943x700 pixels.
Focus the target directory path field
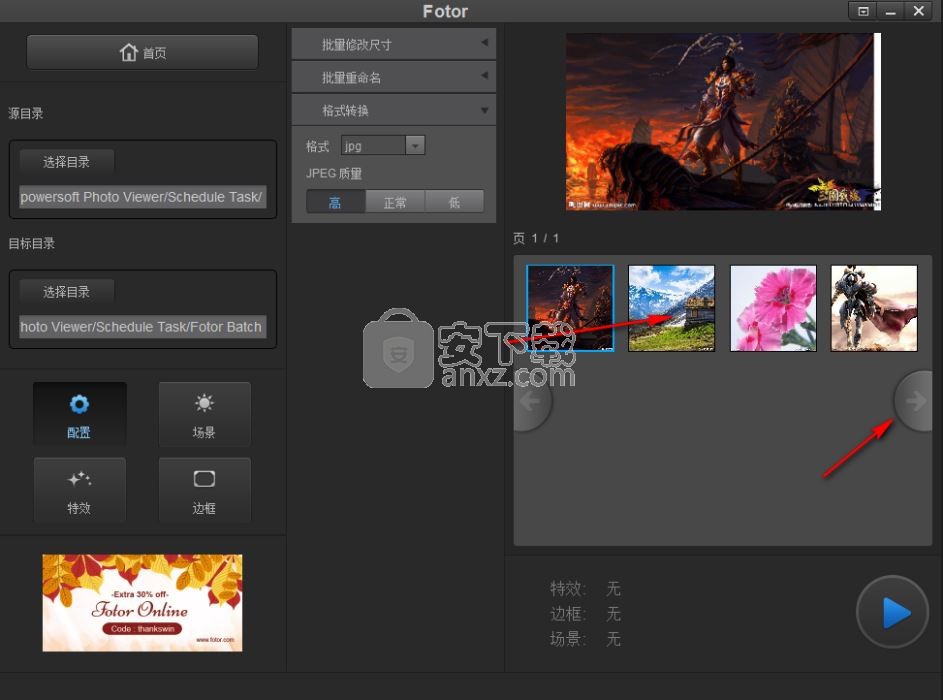click(x=143, y=327)
